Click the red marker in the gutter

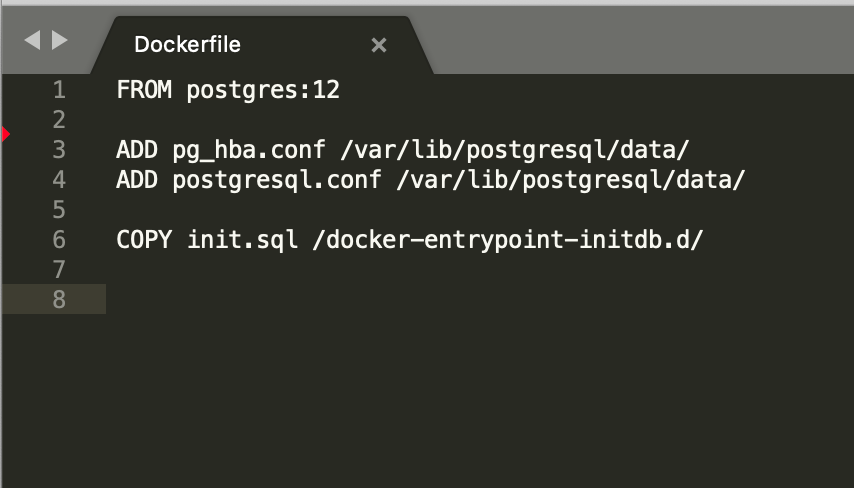pyautogui.click(x=5, y=134)
